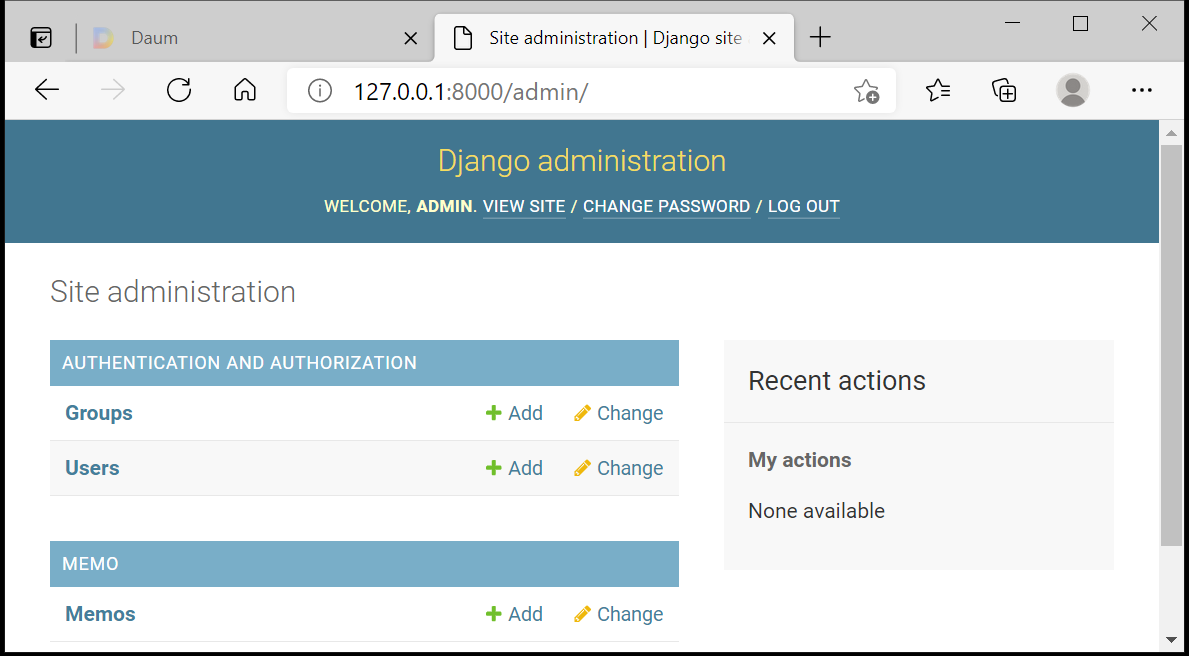This screenshot has width=1189, height=656.
Task: Maximize the browser window
Action: (1081, 24)
